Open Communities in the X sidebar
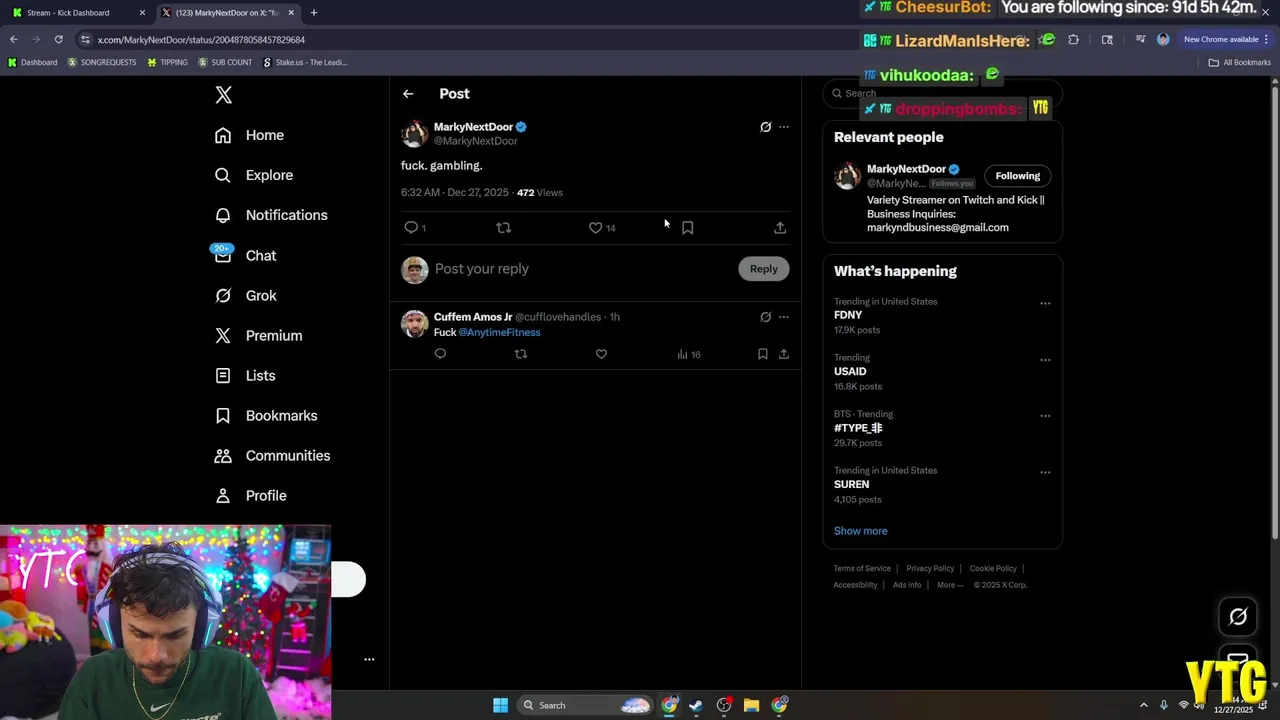Image resolution: width=1280 pixels, height=720 pixels. (x=272, y=455)
